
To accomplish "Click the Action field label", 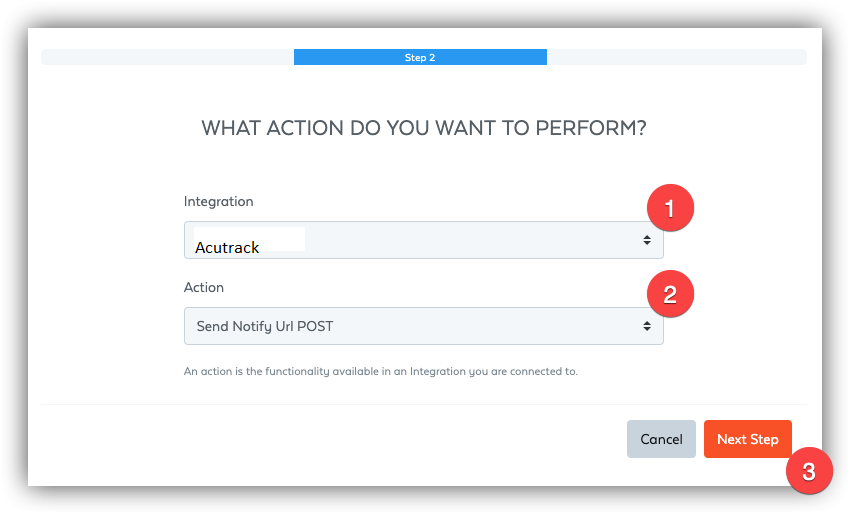I will [x=203, y=287].
